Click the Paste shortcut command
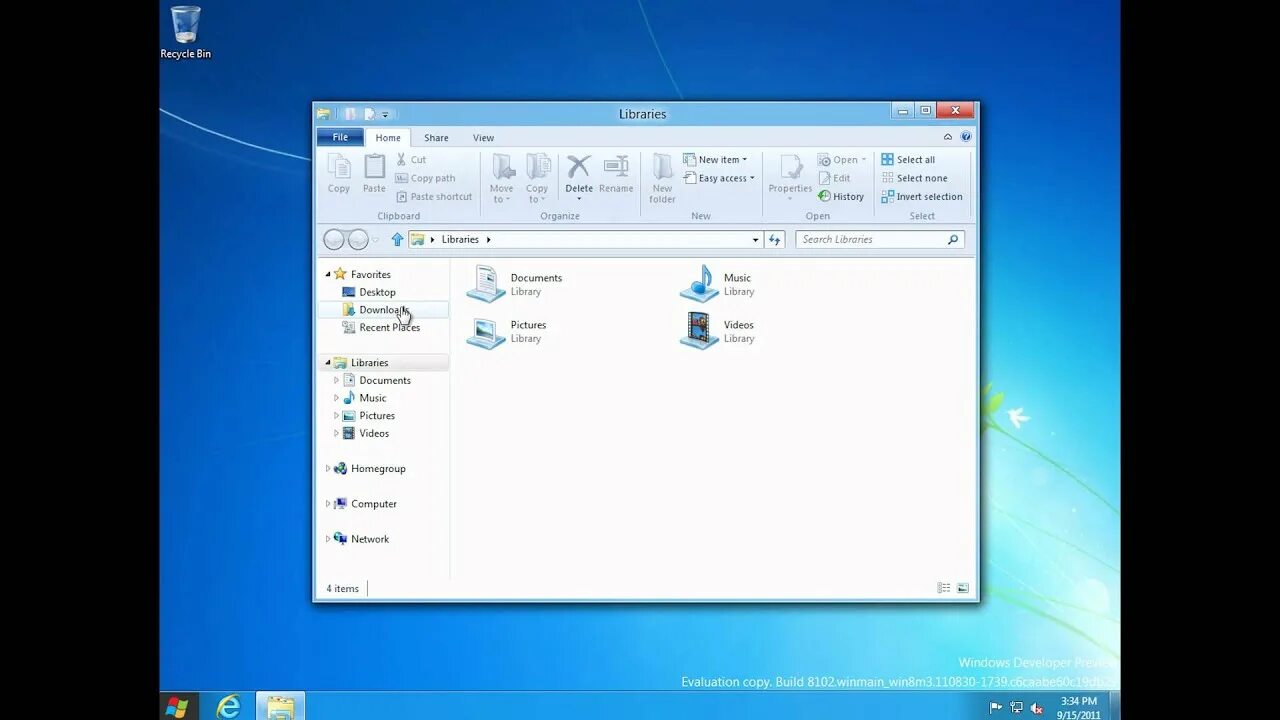The height and width of the screenshot is (720, 1280). 434,197
